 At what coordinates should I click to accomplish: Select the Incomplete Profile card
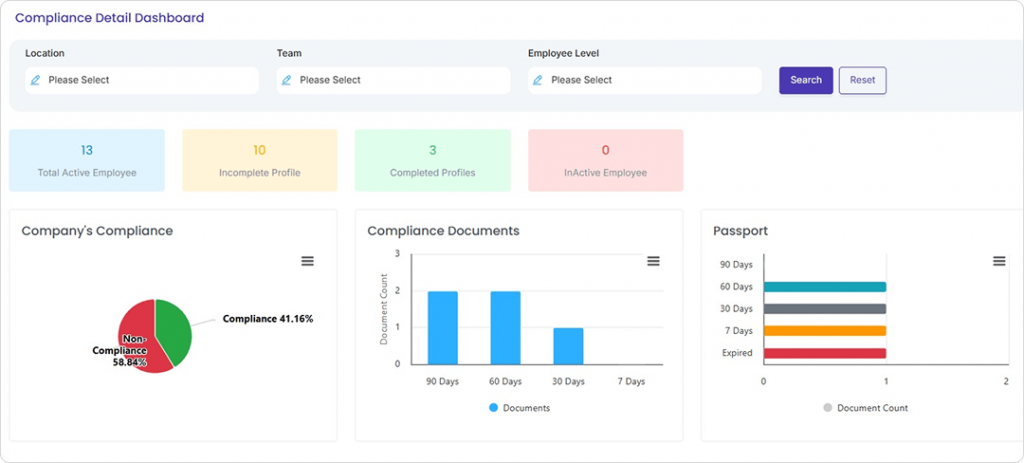pyautogui.click(x=260, y=160)
